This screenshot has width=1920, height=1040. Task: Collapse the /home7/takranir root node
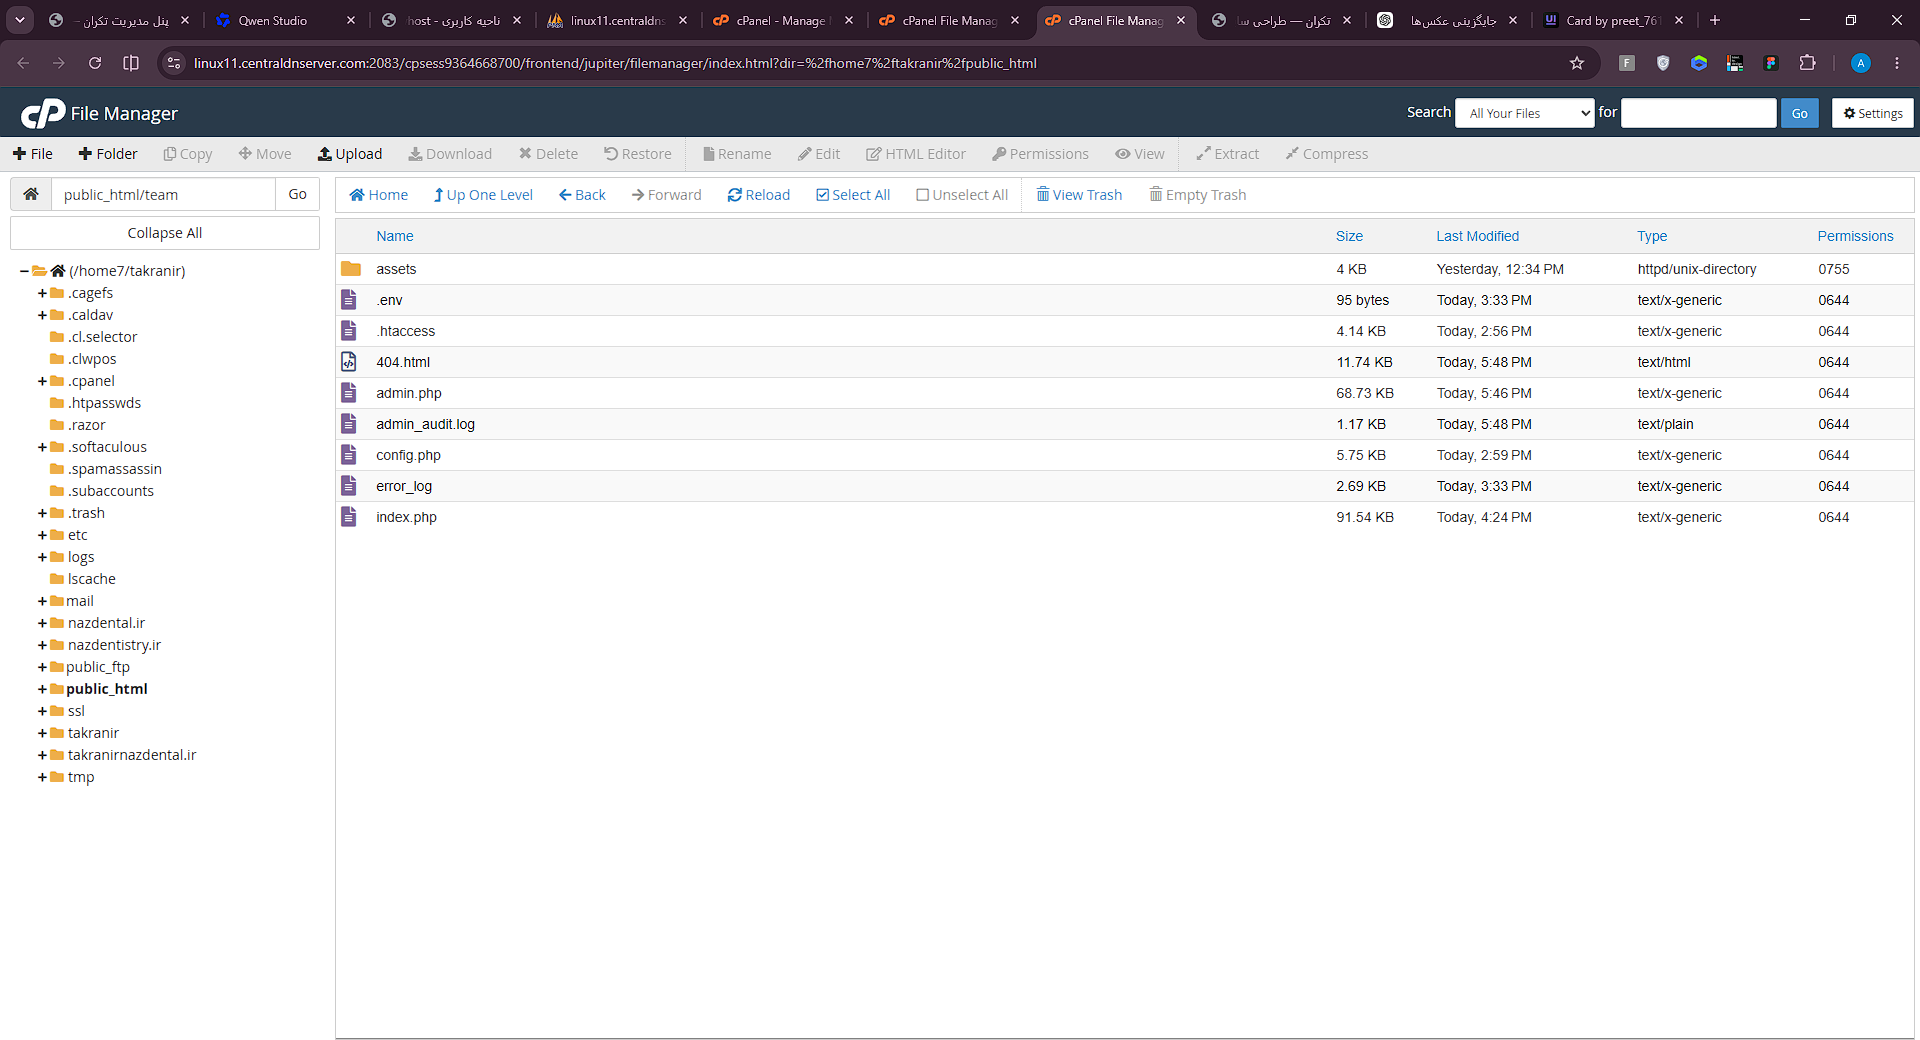tap(24, 271)
